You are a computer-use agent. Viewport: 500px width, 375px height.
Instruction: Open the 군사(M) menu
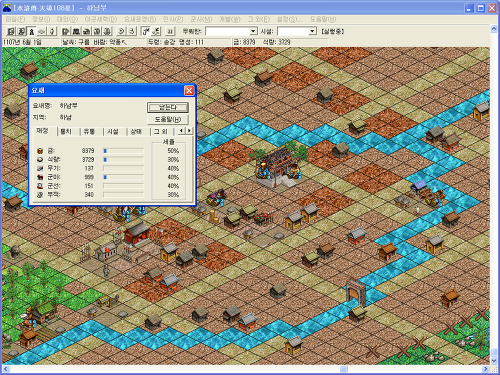[201, 19]
